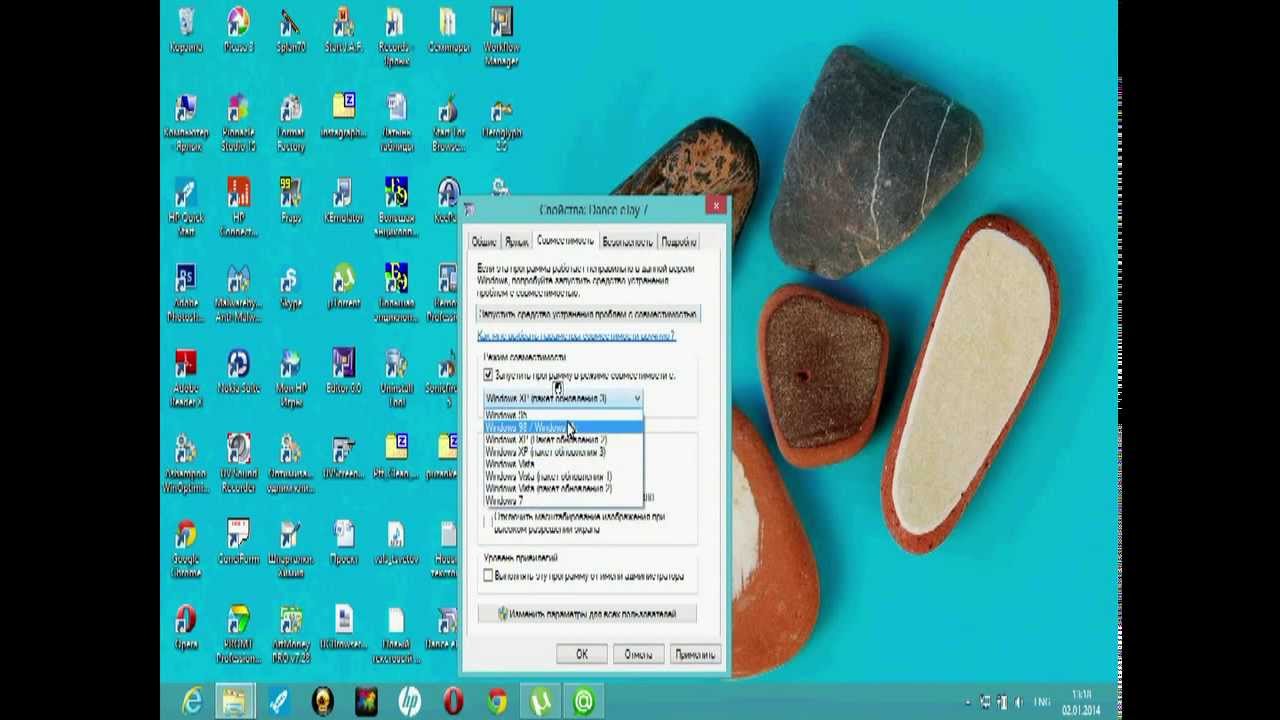Click the Отмена button
Image resolution: width=1280 pixels, height=720 pixels.
click(x=638, y=654)
